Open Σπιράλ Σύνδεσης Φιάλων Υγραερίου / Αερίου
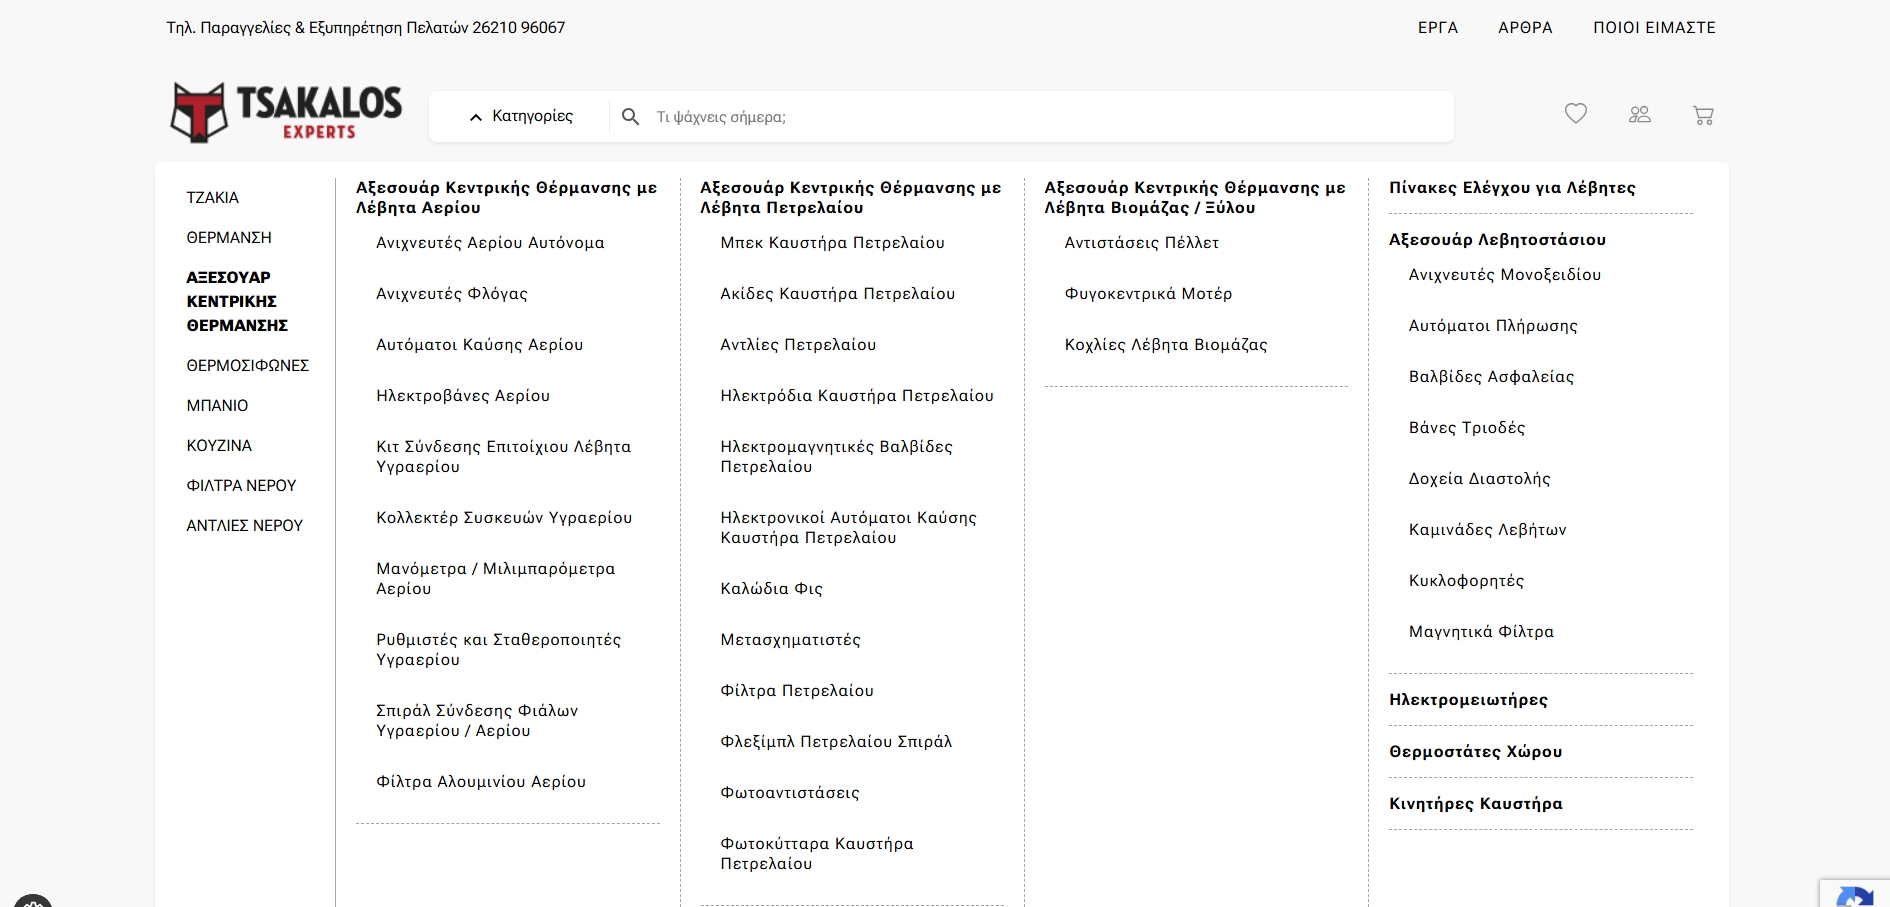The width and height of the screenshot is (1890, 907). (477, 721)
